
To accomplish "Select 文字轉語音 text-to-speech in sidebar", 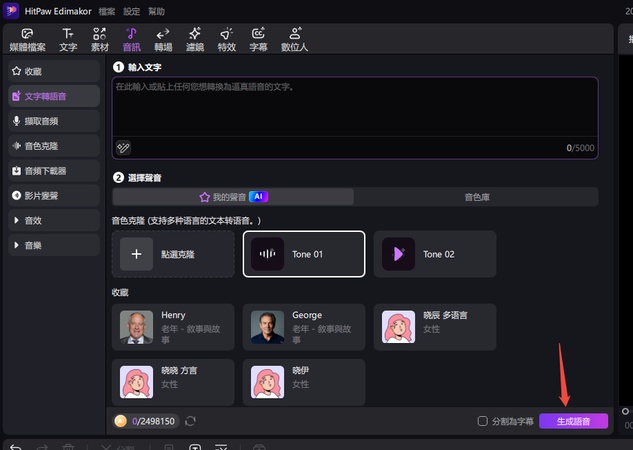I will 54,96.
